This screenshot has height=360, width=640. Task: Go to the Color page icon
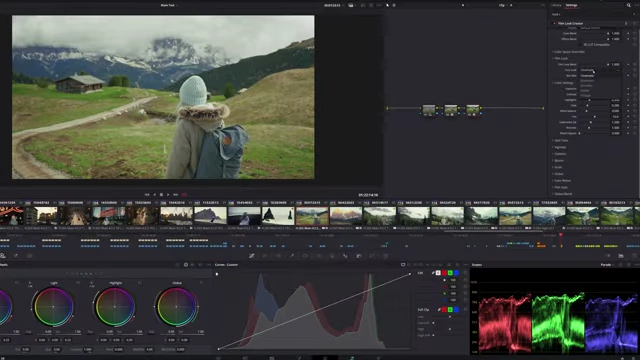click(x=325, y=358)
